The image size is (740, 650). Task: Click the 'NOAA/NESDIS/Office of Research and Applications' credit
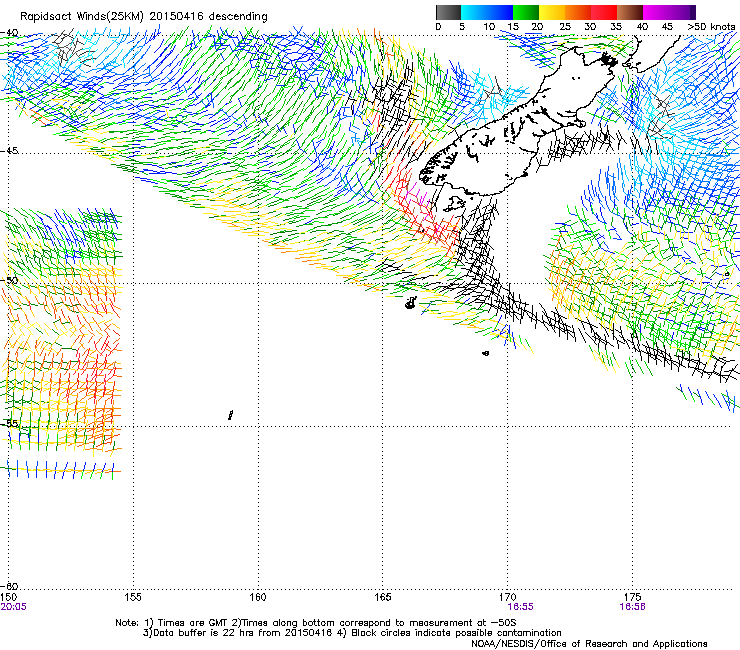tap(589, 643)
